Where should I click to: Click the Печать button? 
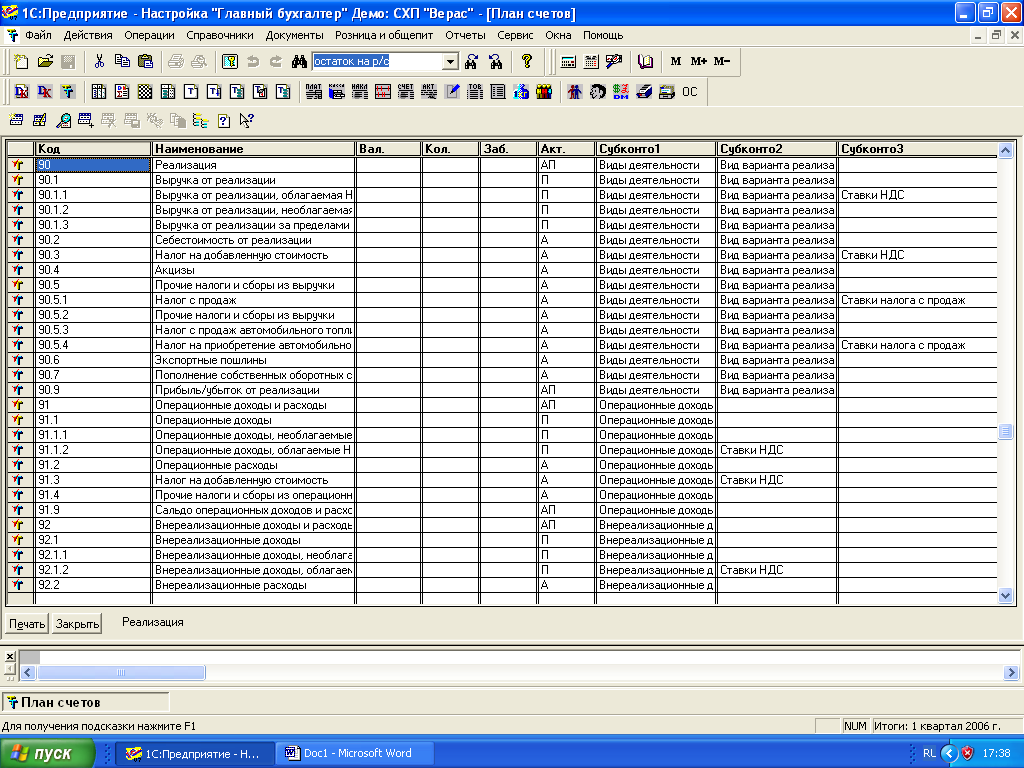28,624
